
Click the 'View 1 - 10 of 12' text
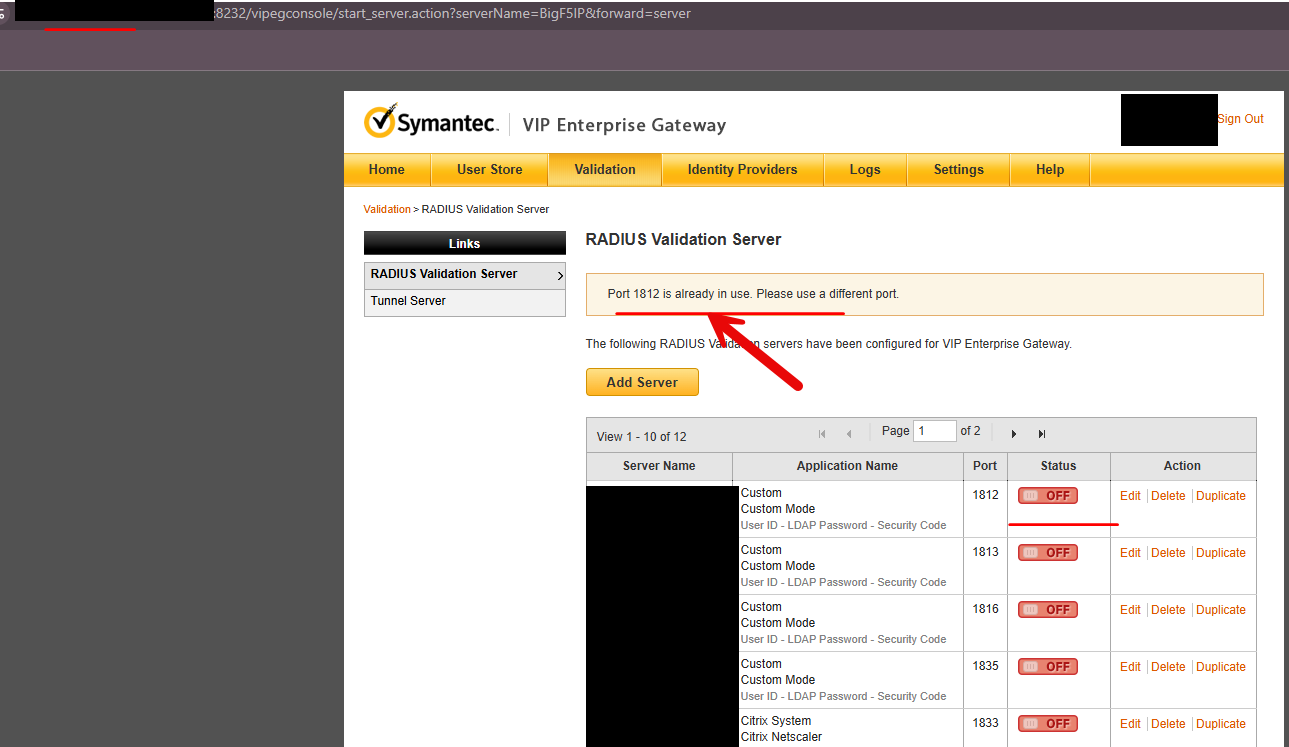tap(641, 437)
